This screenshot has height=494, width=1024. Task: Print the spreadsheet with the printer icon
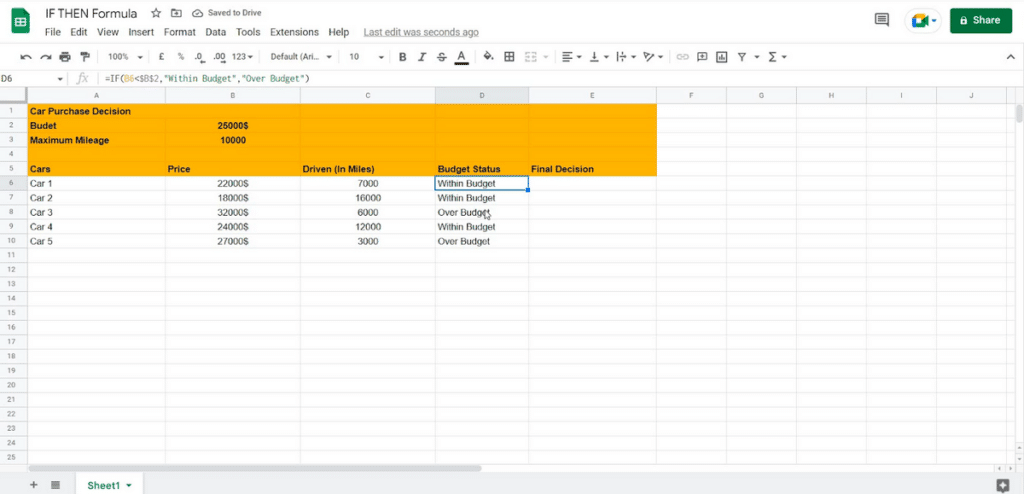[x=65, y=57]
